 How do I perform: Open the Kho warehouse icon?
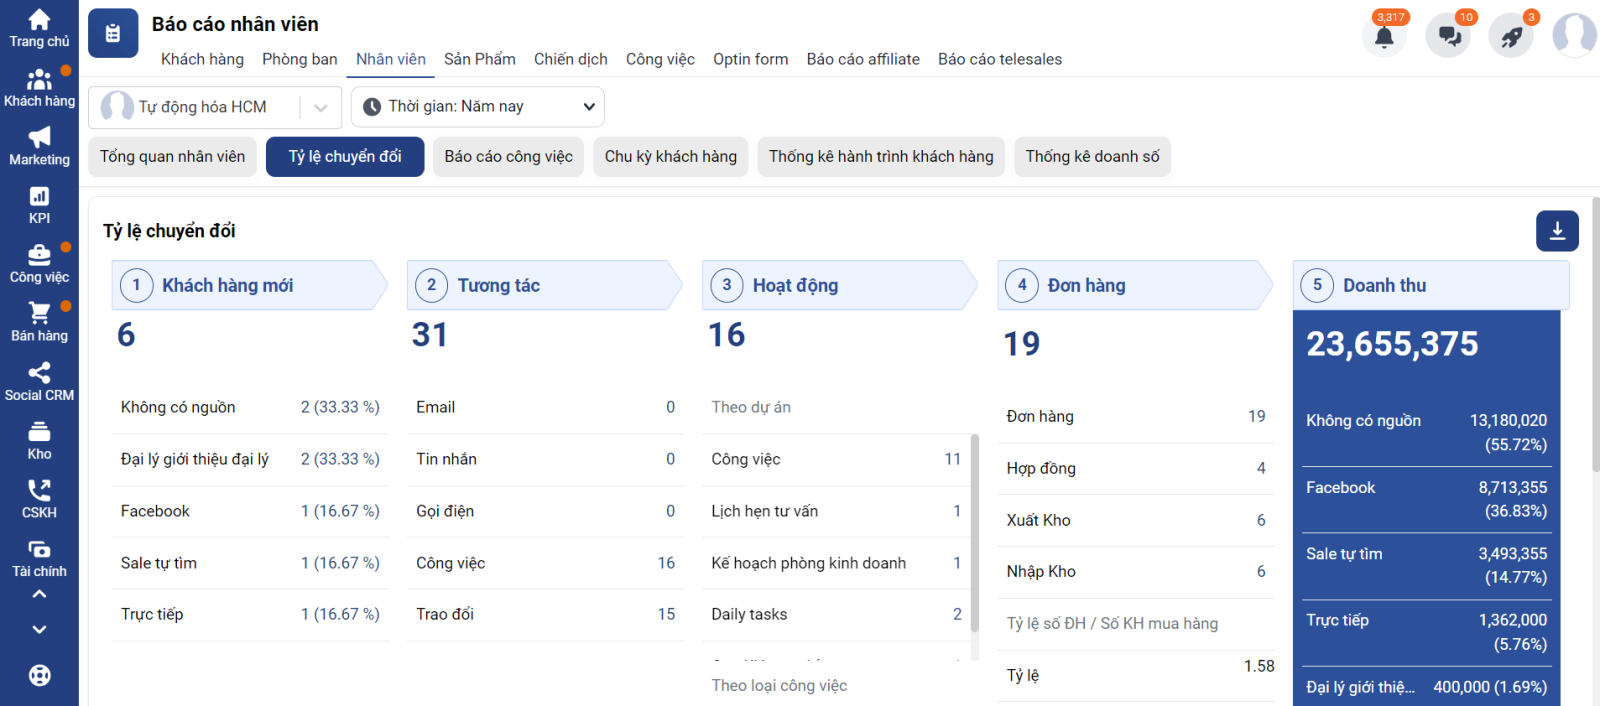pos(39,432)
